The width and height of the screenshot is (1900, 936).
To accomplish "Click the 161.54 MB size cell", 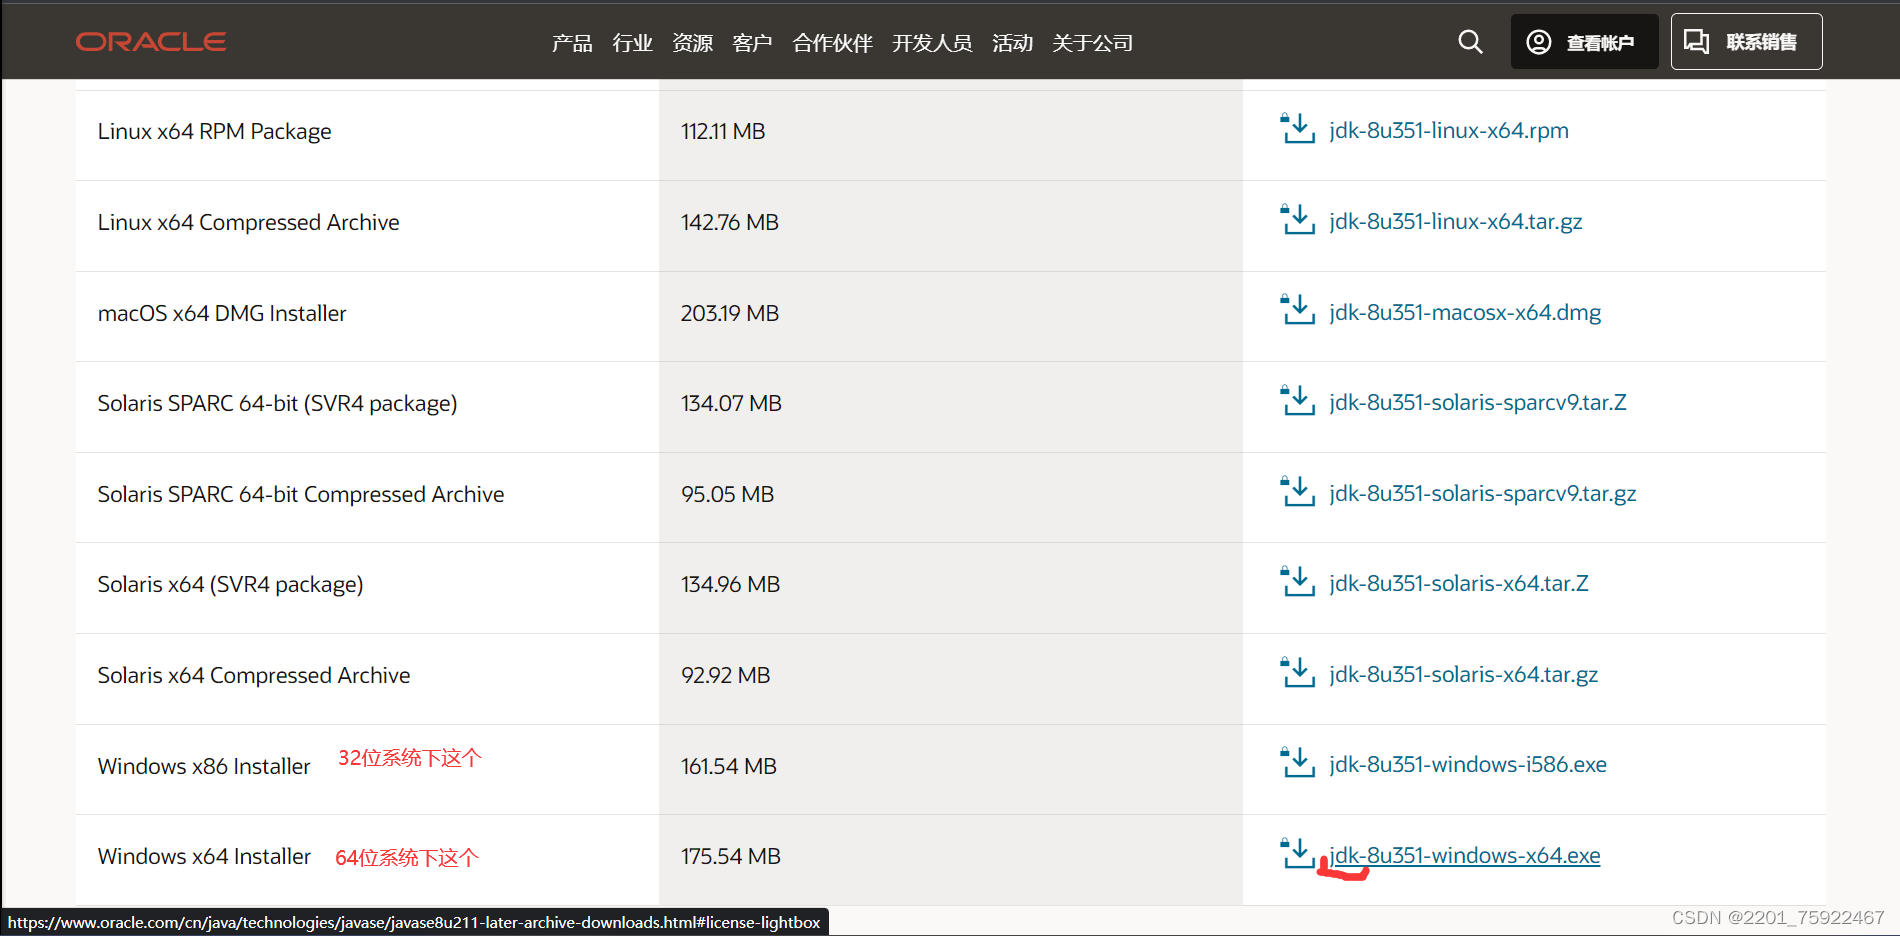I will point(950,769).
